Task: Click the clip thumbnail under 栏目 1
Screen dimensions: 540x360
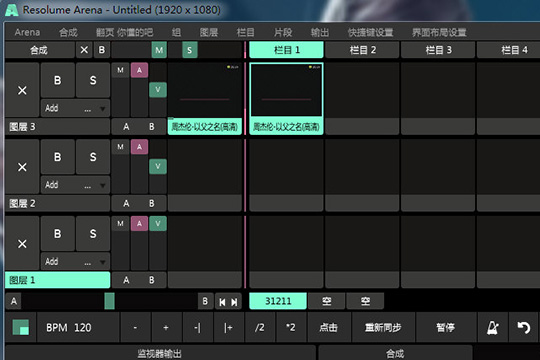Action: tap(287, 90)
